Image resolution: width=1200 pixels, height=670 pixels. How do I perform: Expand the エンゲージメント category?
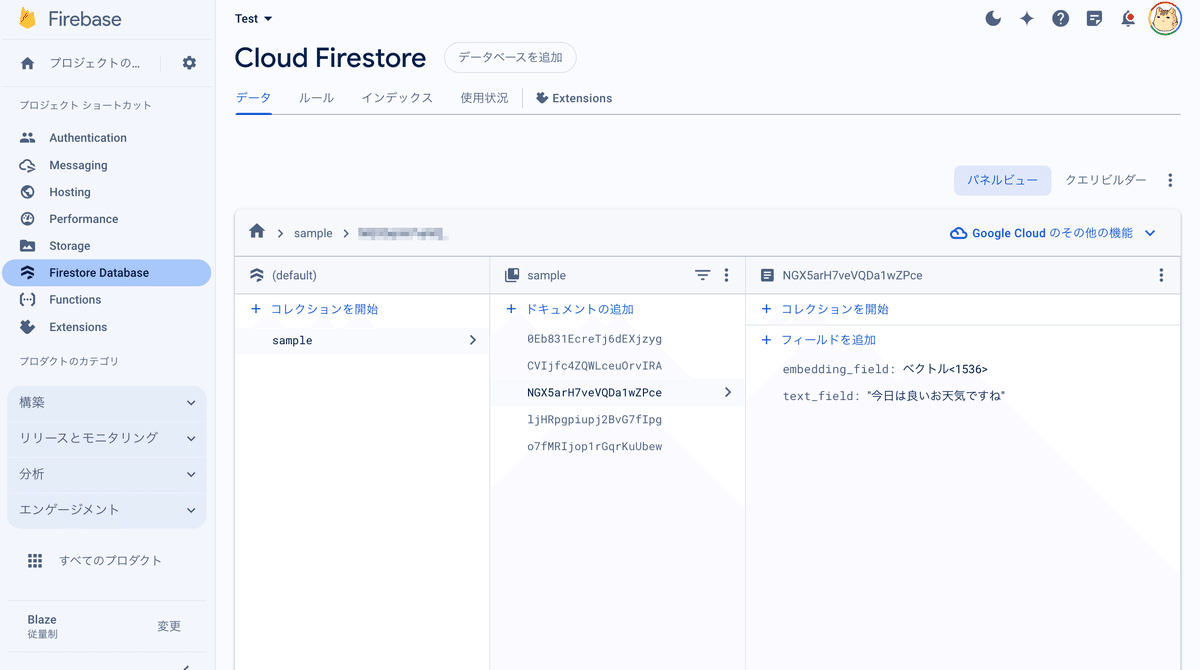pos(107,510)
